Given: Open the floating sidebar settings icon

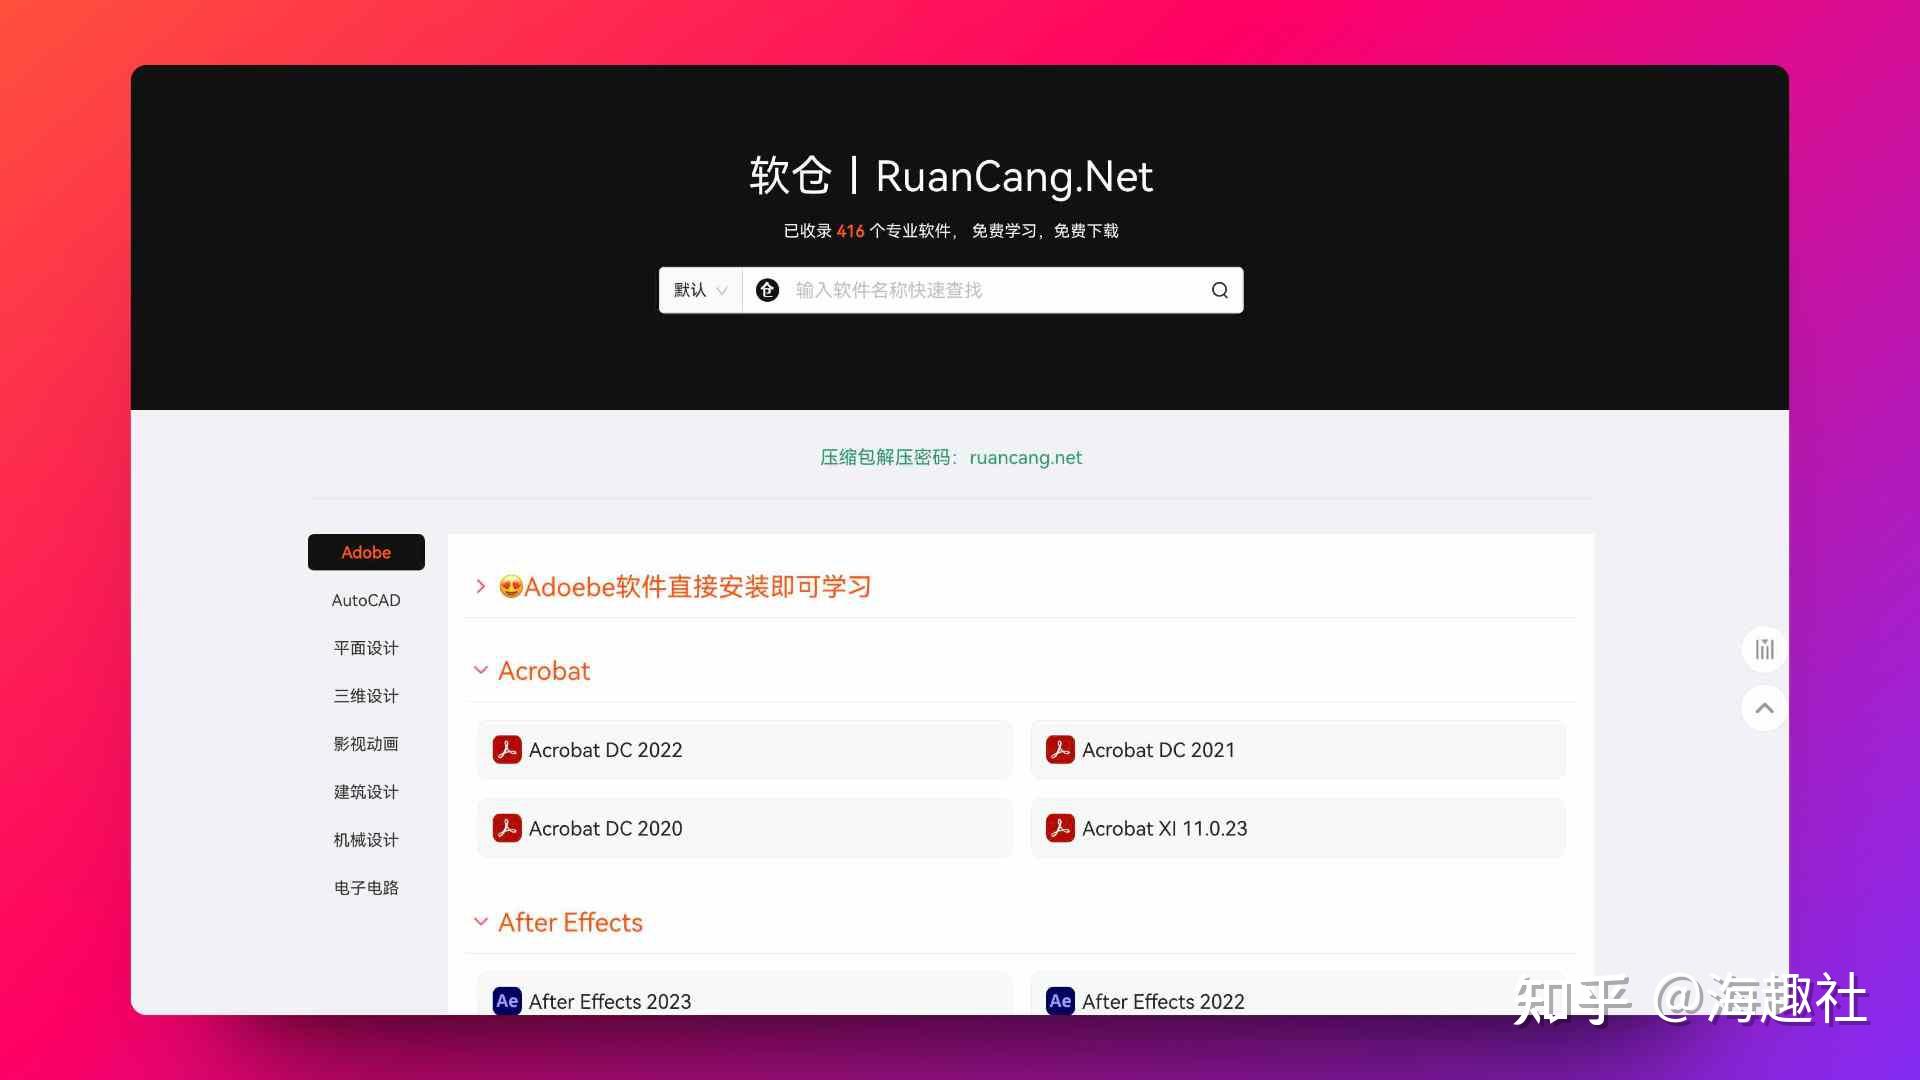Looking at the screenshot, I should [1764, 649].
